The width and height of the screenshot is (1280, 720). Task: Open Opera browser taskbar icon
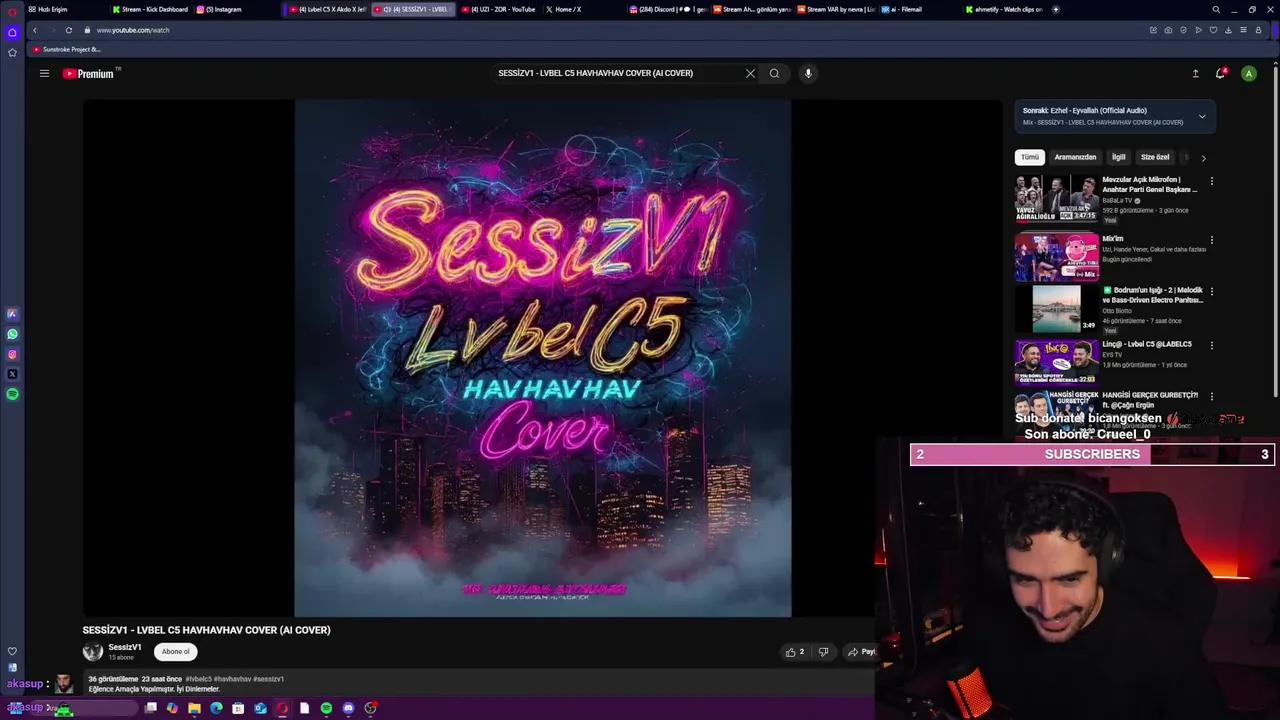pos(282,708)
